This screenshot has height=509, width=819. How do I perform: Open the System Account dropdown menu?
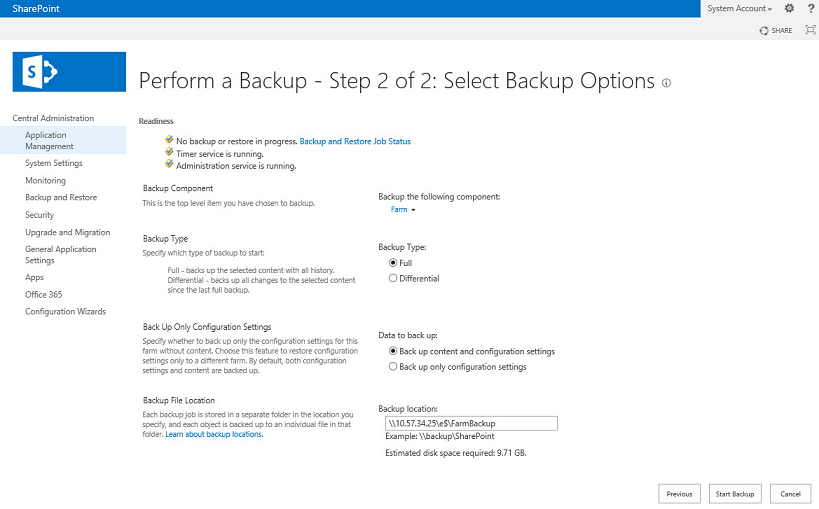point(739,8)
